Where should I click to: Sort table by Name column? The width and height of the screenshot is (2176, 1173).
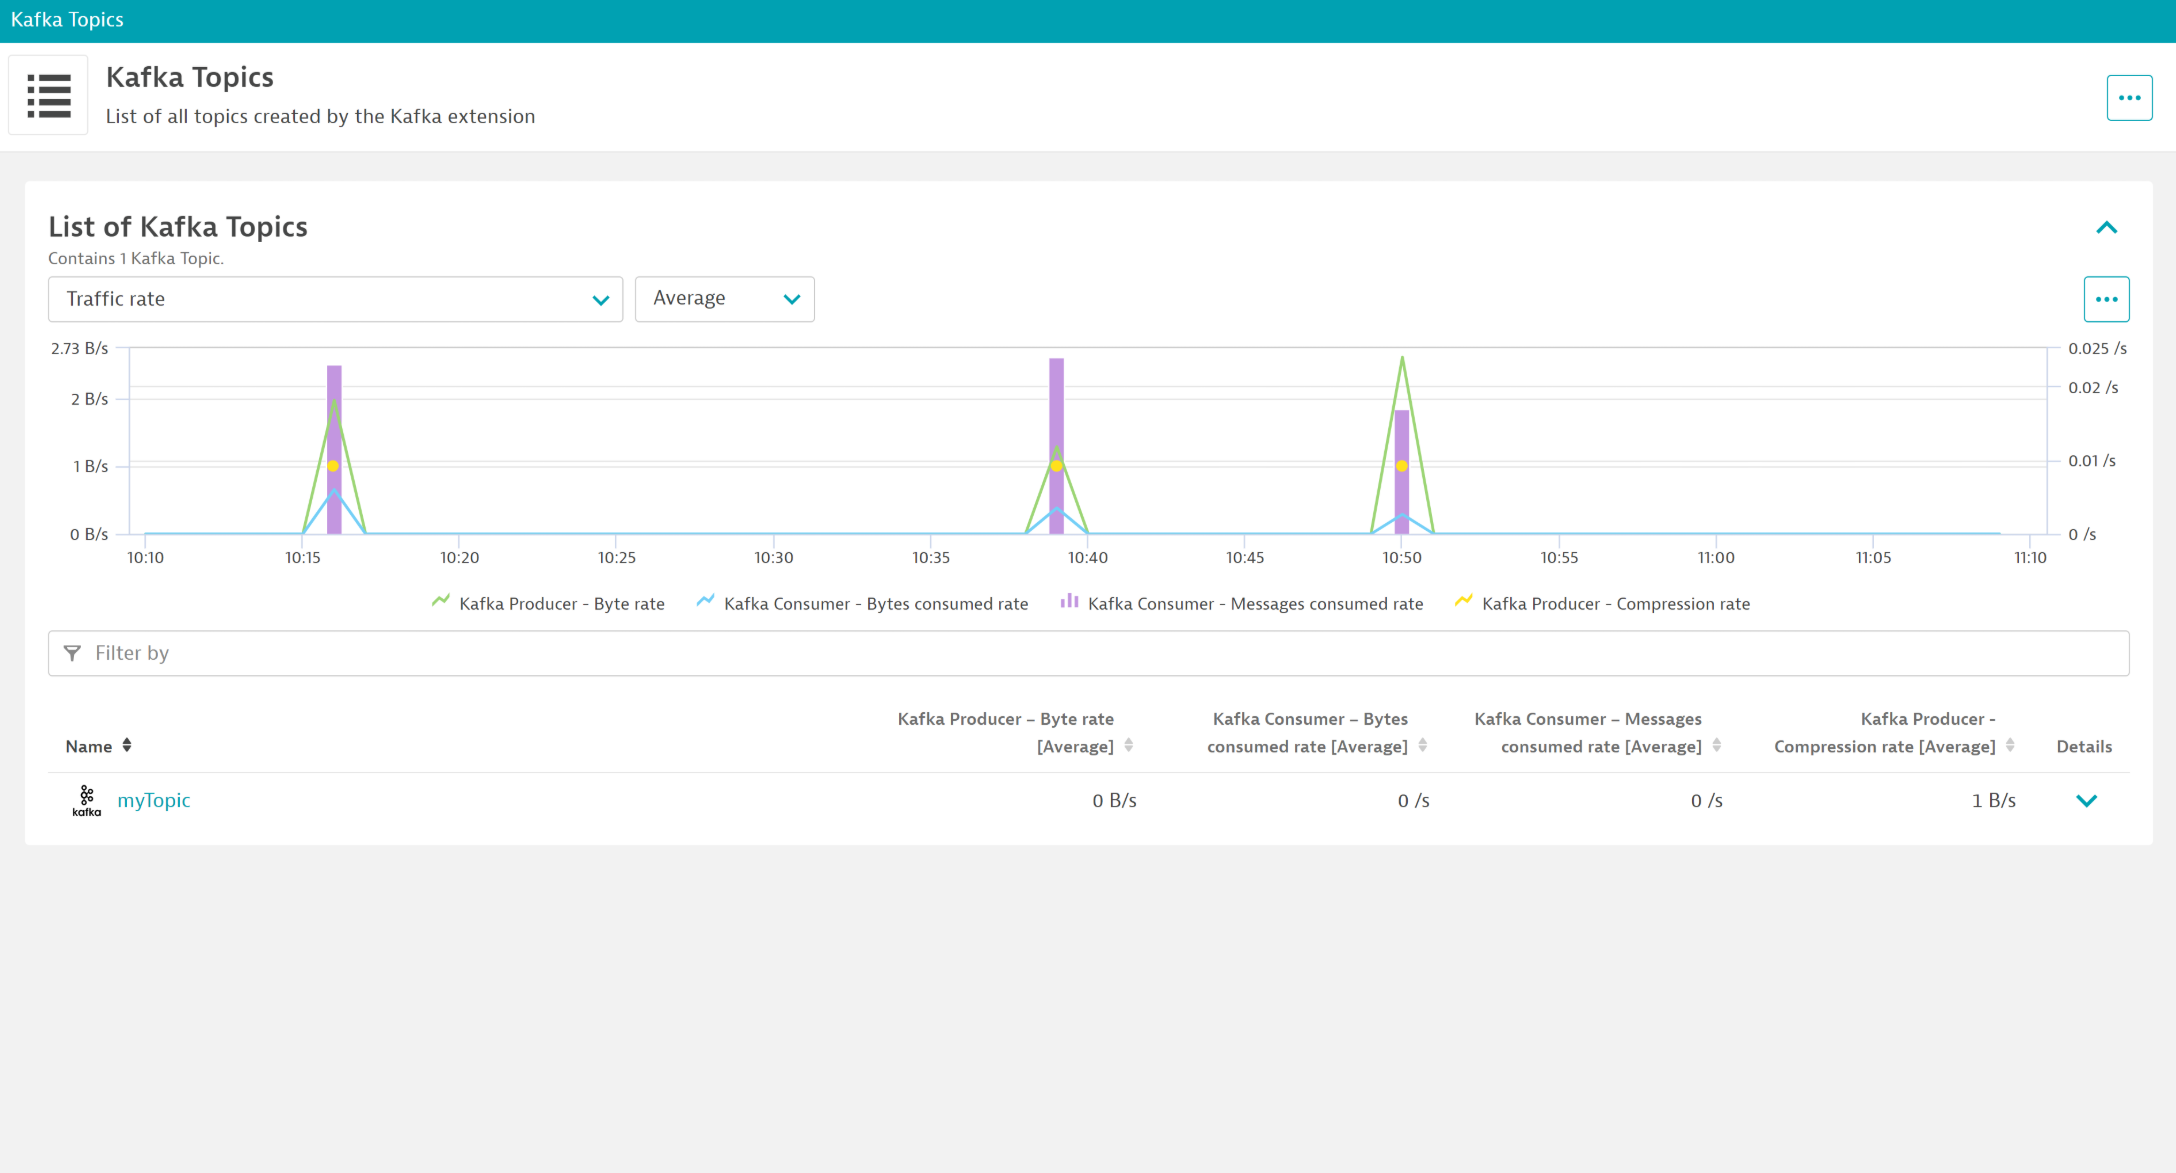tap(127, 746)
